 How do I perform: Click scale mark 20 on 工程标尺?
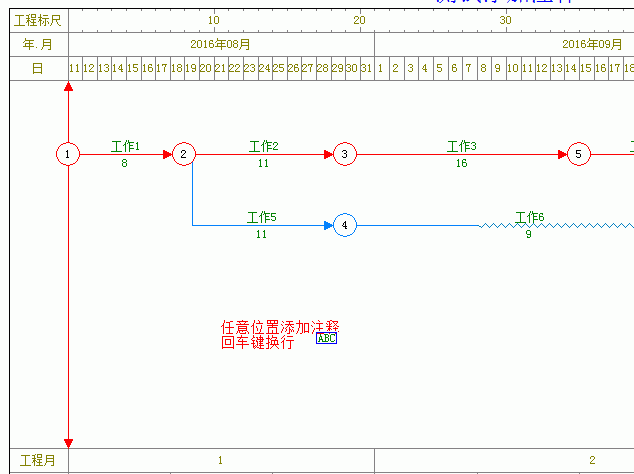tap(359, 20)
